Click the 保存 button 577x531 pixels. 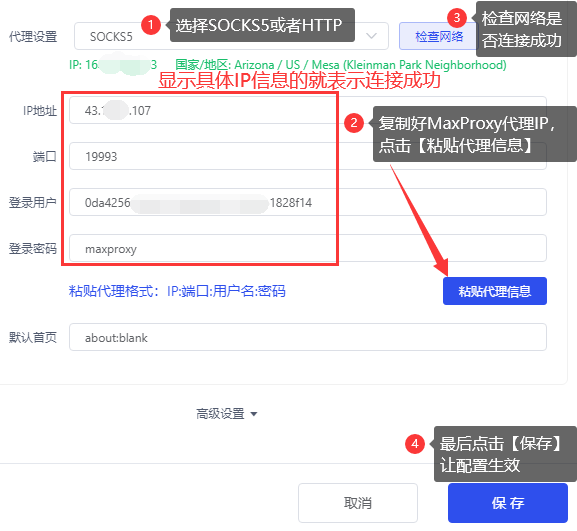[x=508, y=503]
